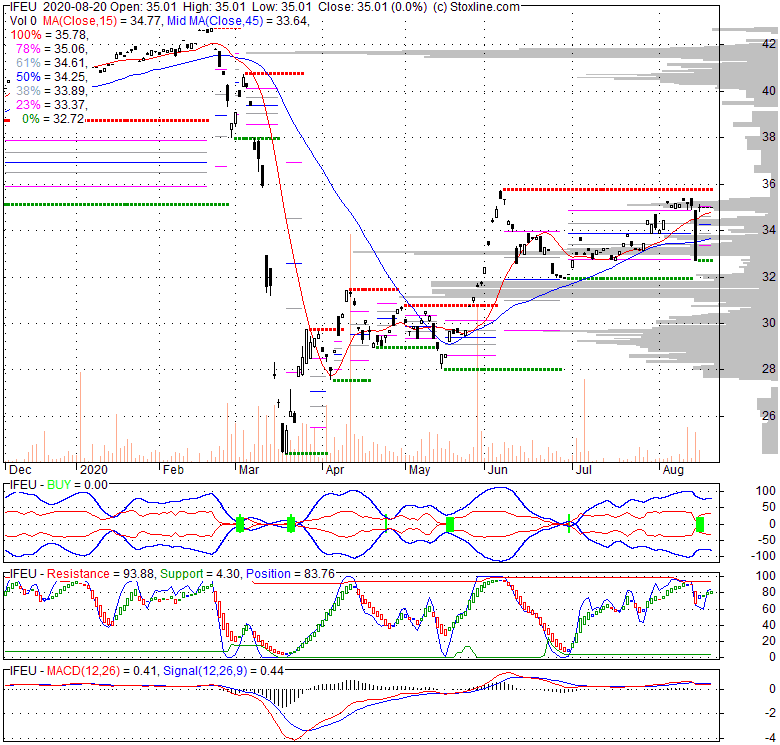Select the MA(Close,15) = 34.77 label

102,21
